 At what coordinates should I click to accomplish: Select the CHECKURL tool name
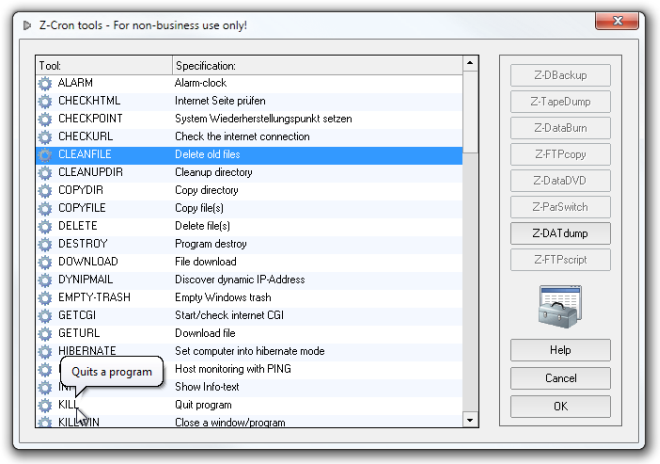click(x=85, y=136)
